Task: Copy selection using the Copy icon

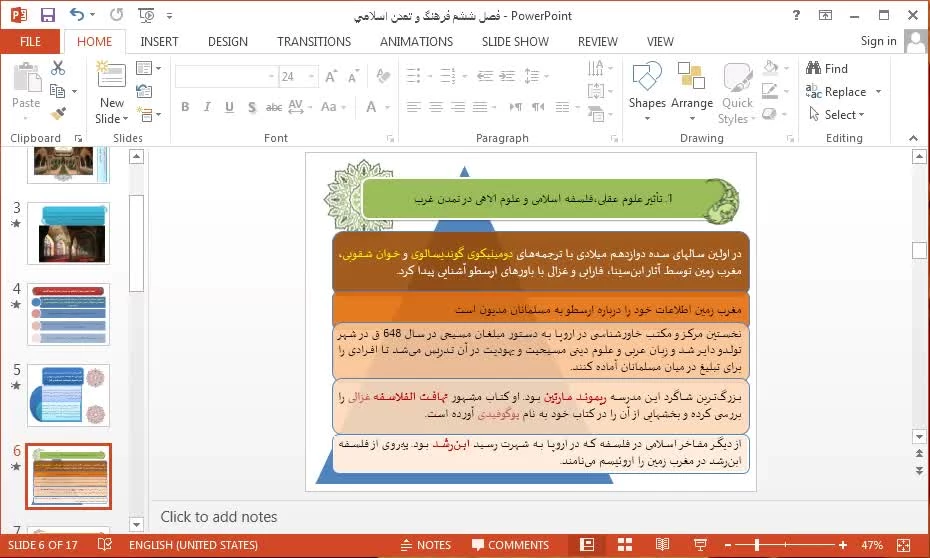Action: tap(58, 91)
